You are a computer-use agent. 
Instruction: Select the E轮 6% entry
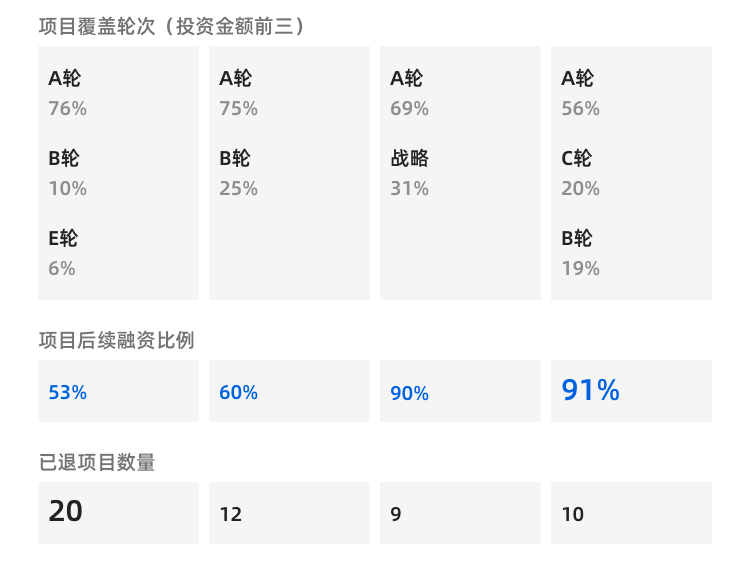[x=63, y=253]
